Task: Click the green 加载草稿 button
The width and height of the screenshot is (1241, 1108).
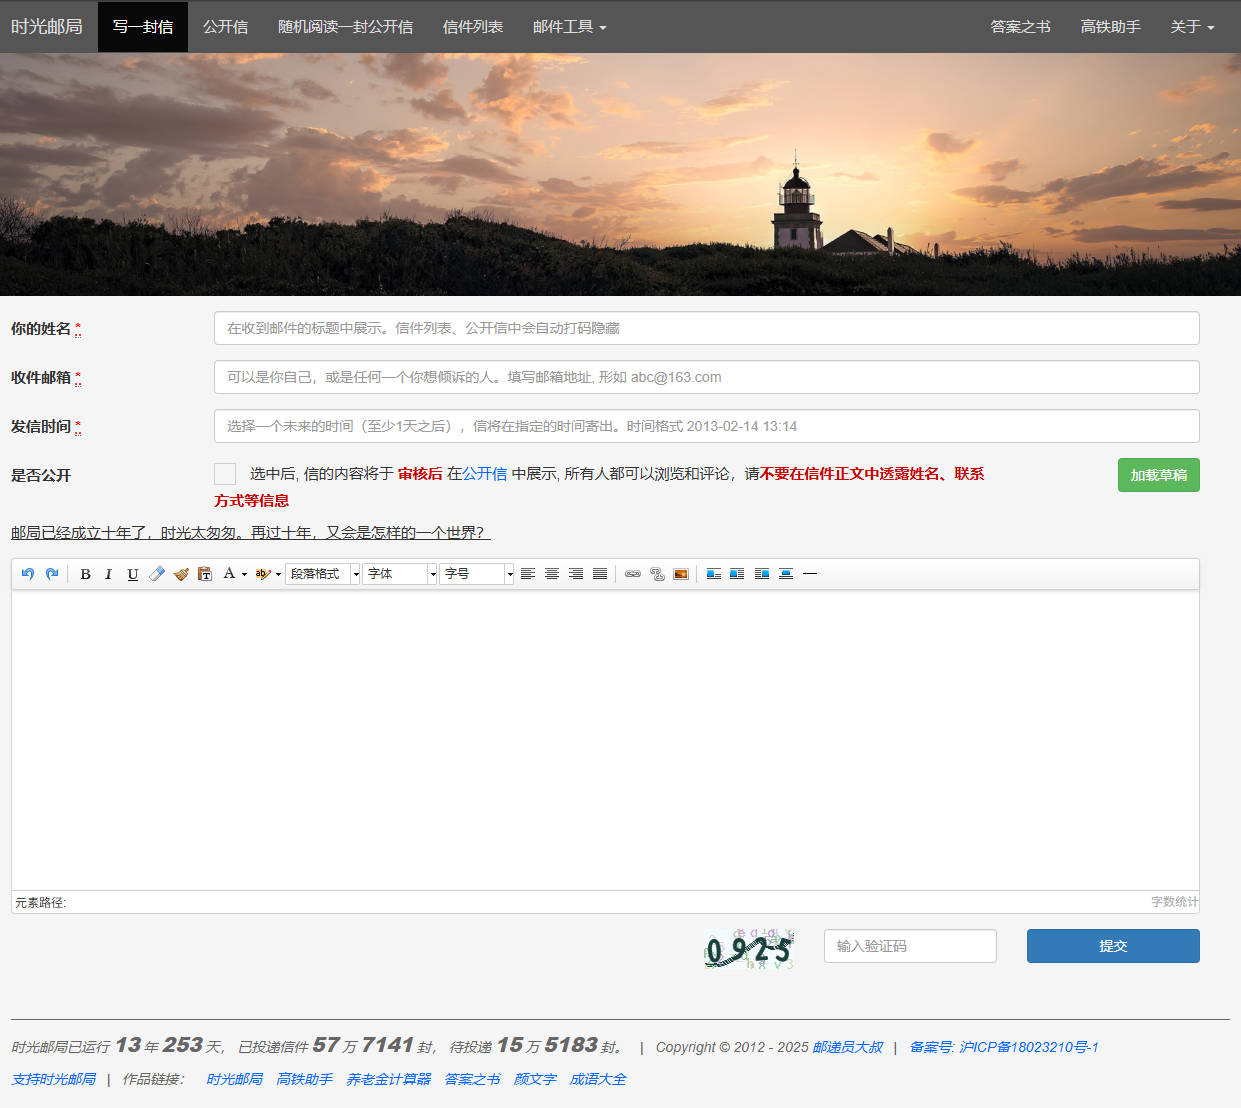Action: (1158, 475)
